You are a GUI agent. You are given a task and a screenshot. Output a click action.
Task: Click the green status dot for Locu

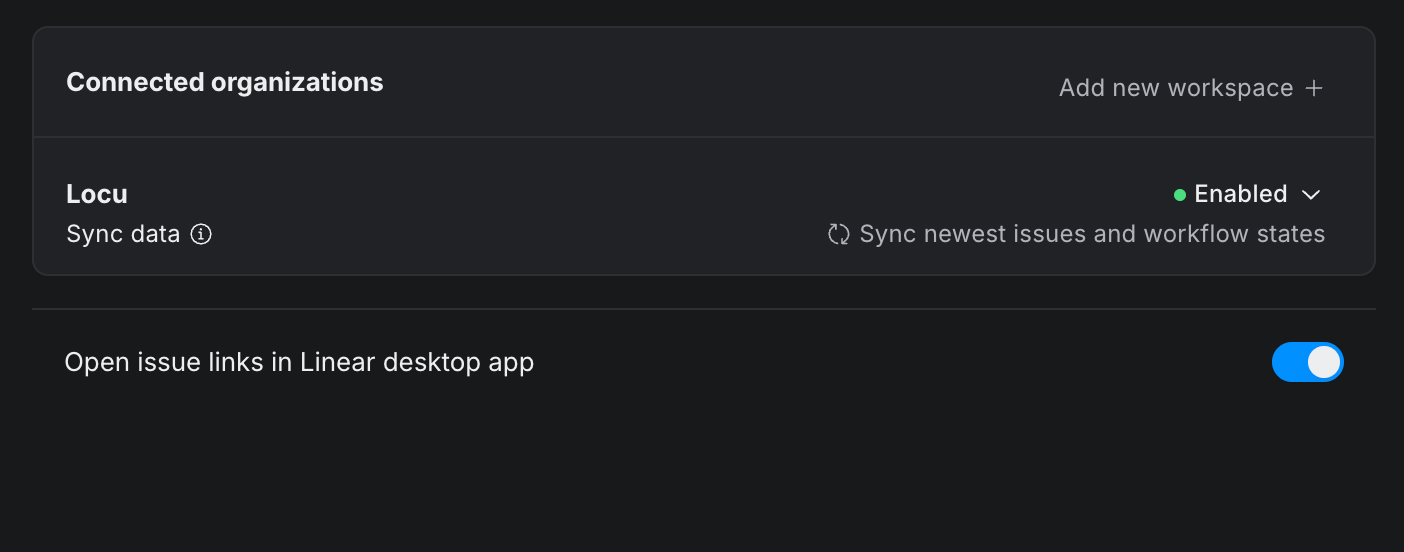(x=1180, y=194)
